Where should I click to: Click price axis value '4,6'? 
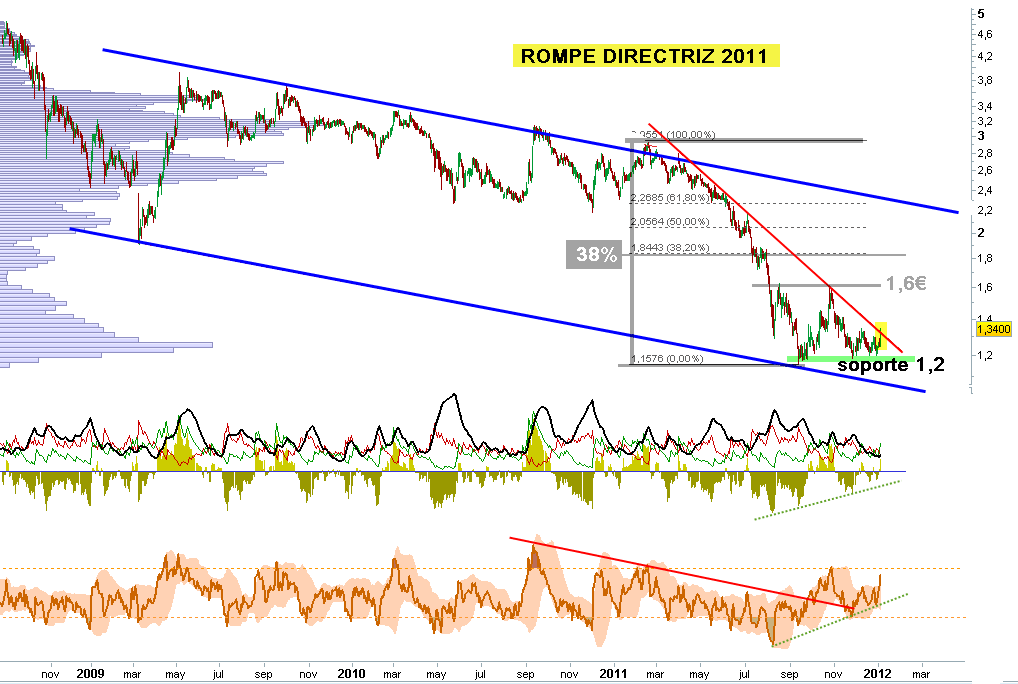click(985, 34)
